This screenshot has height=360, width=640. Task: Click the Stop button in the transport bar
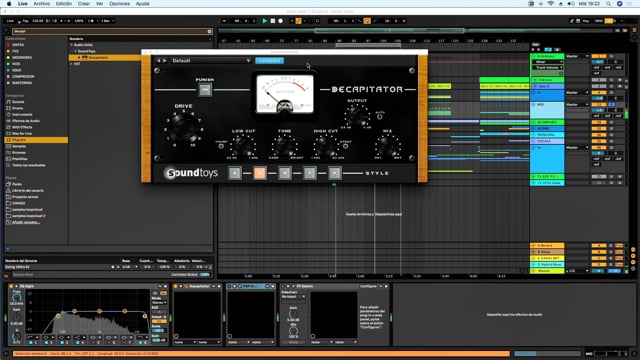coord(273,21)
